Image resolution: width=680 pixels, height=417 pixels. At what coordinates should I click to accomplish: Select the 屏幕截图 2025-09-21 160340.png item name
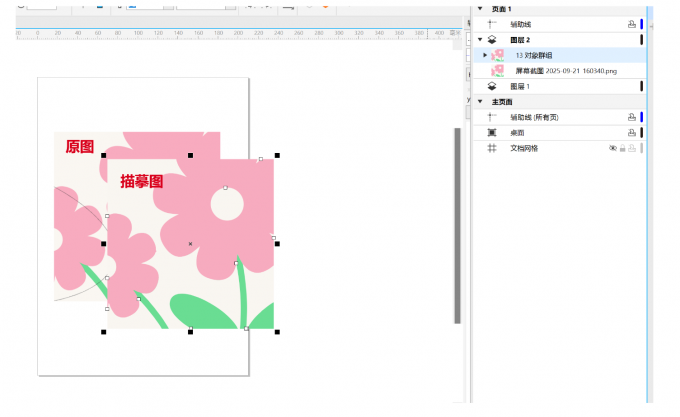coord(566,71)
